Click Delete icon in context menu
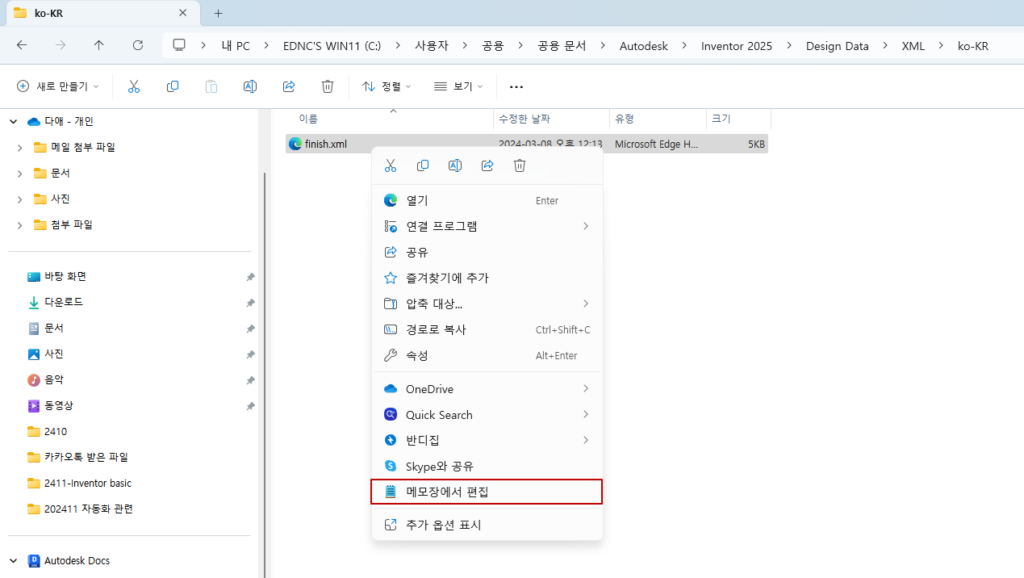 (519, 166)
